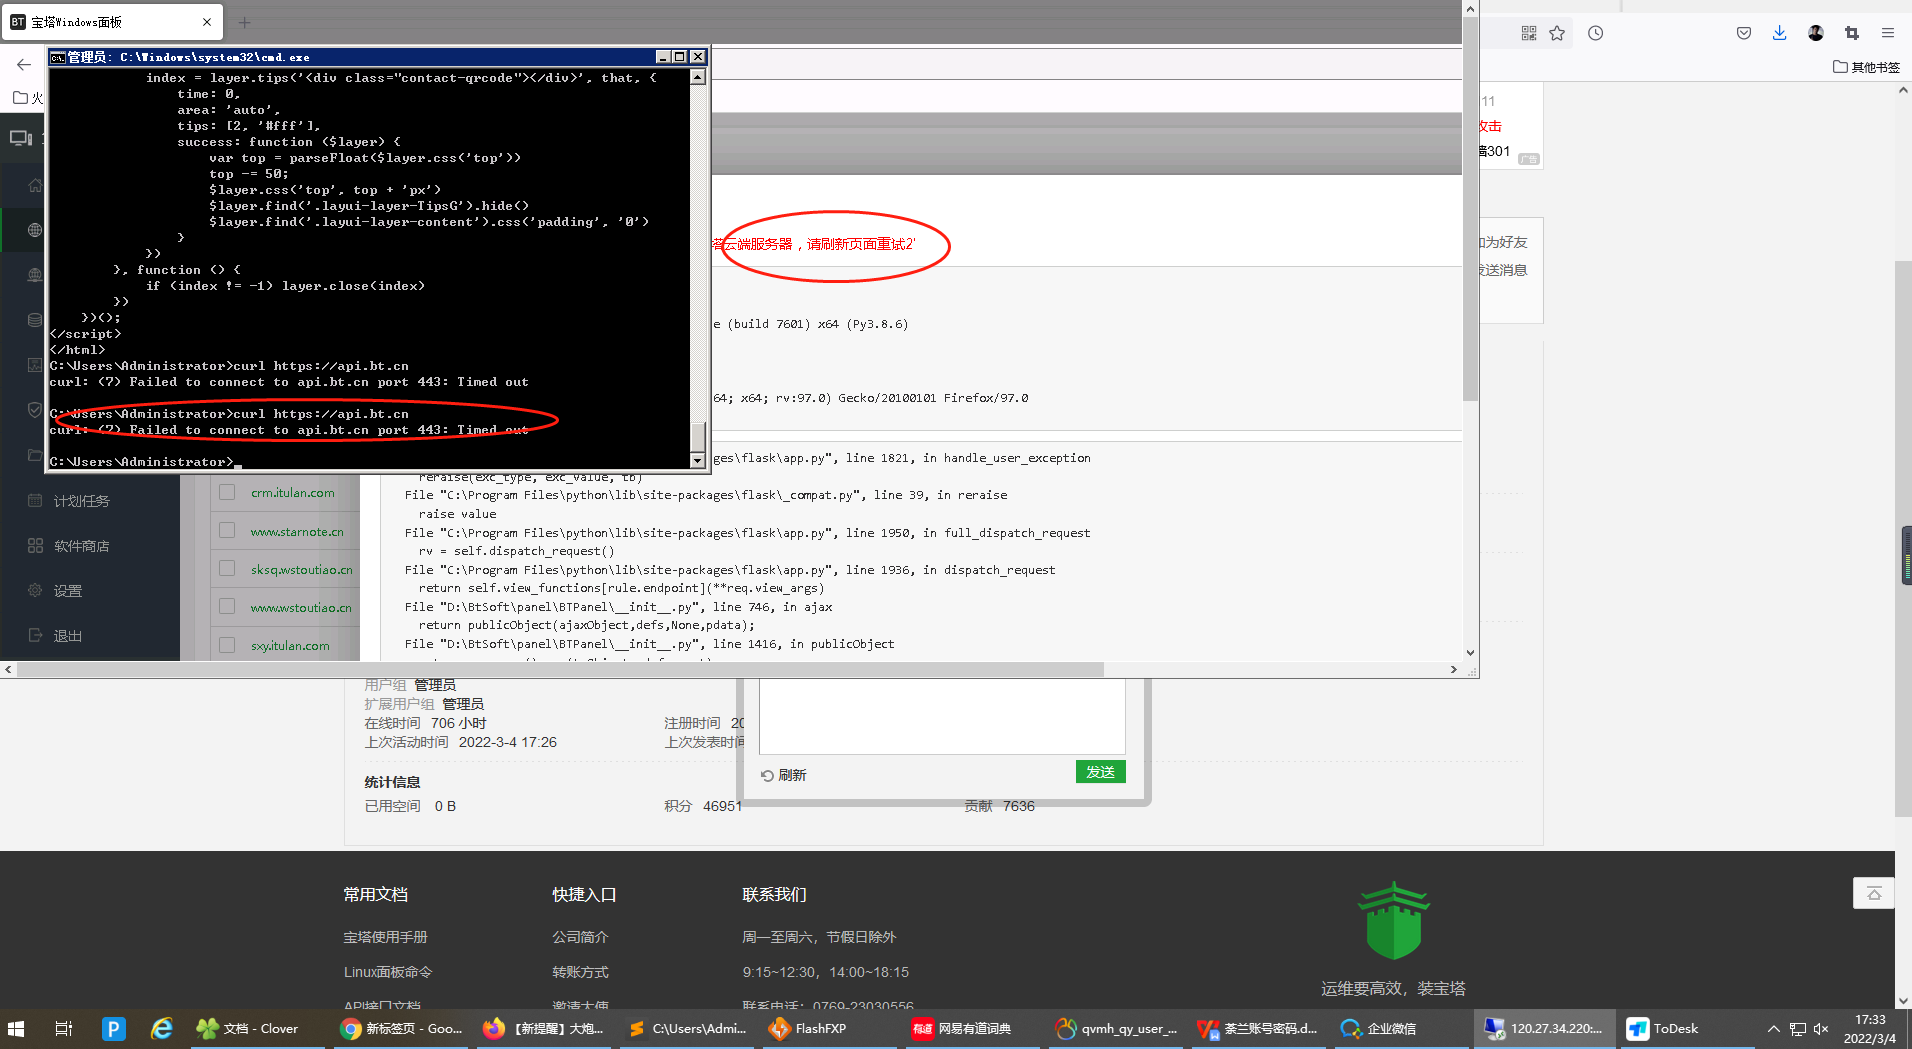This screenshot has width=1912, height=1049.
Task: Click the back-to-top arrow button
Action: [x=1874, y=893]
